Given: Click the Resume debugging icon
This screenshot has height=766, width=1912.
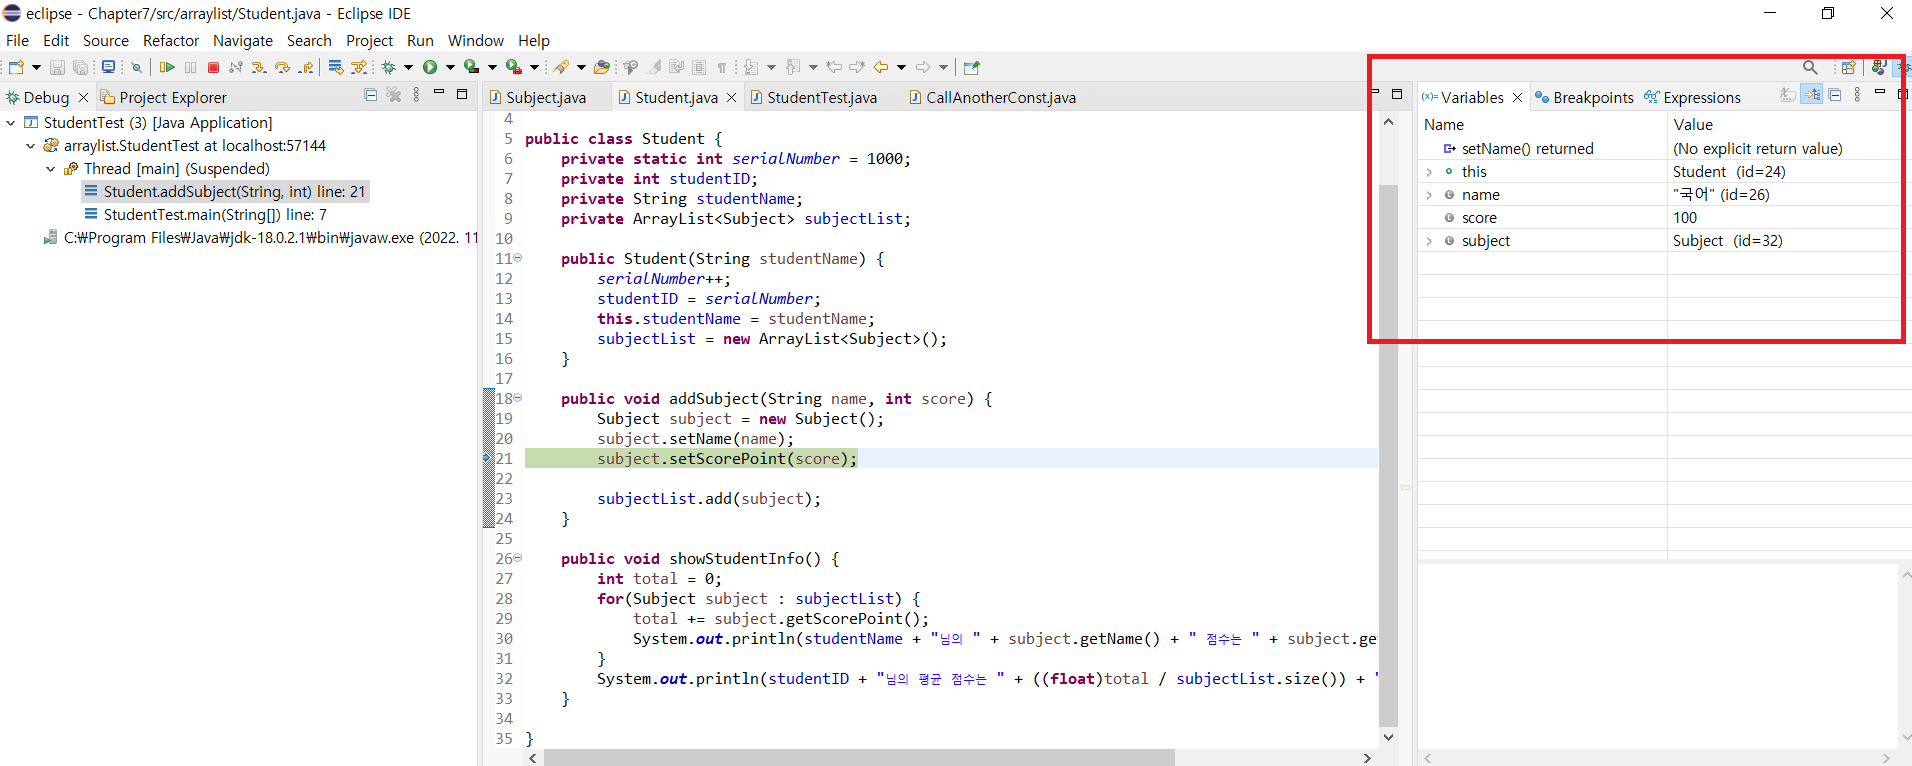Looking at the screenshot, I should tap(167, 67).
